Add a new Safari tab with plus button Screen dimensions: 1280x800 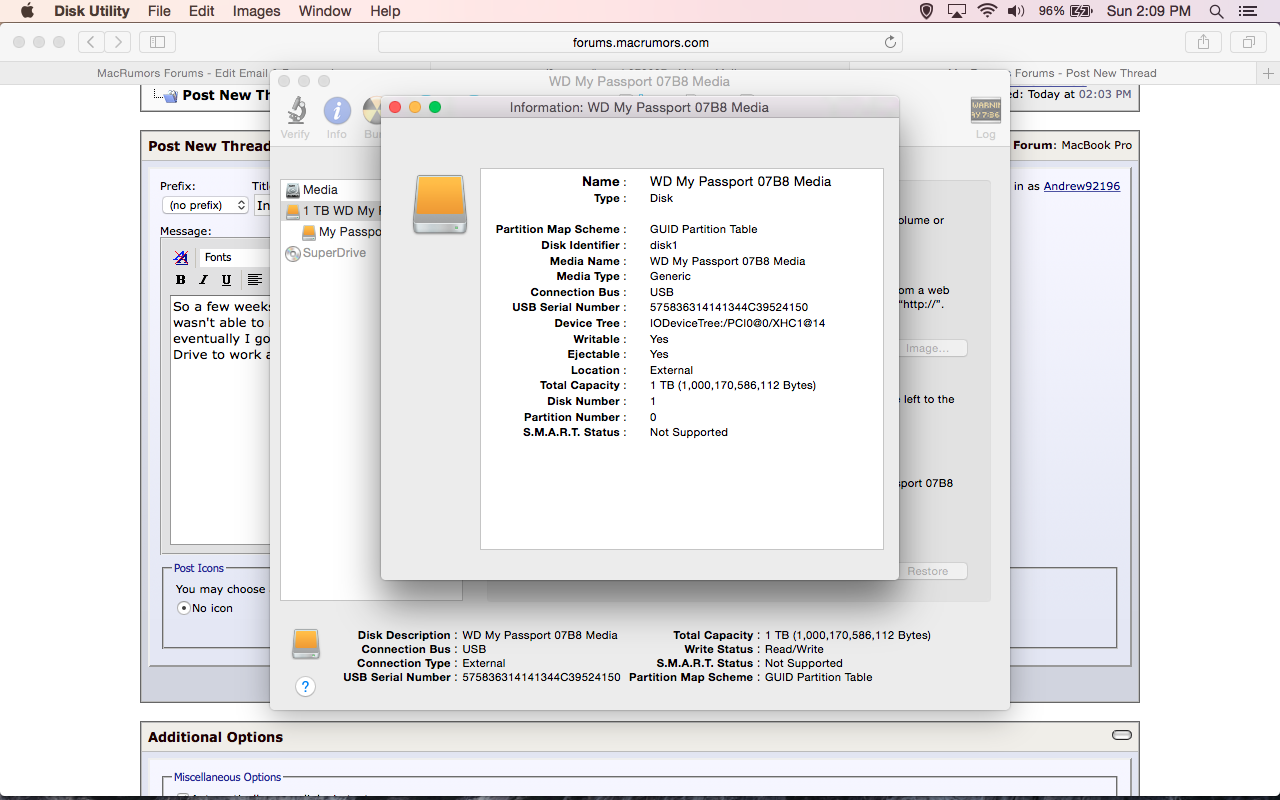click(1269, 73)
